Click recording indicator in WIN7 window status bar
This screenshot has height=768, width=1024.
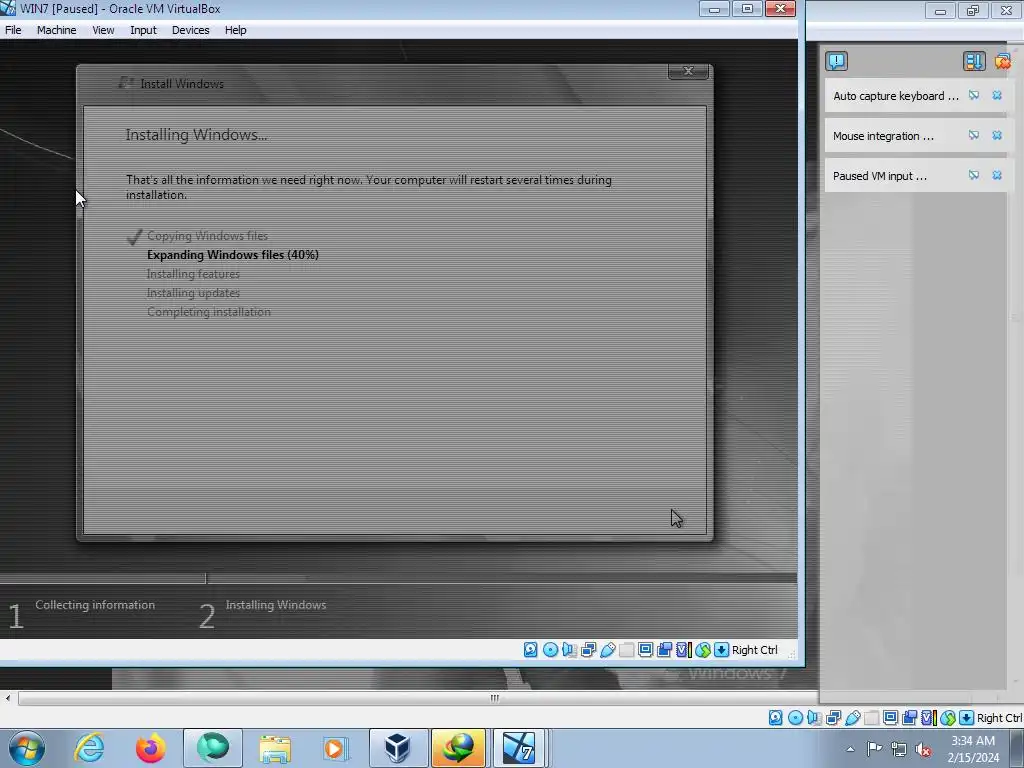coord(665,650)
